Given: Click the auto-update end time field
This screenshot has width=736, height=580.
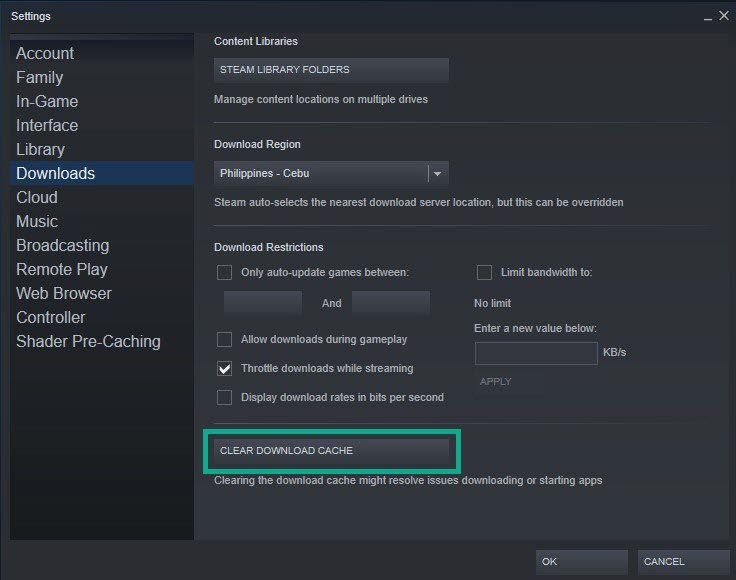Looking at the screenshot, I should [x=391, y=303].
